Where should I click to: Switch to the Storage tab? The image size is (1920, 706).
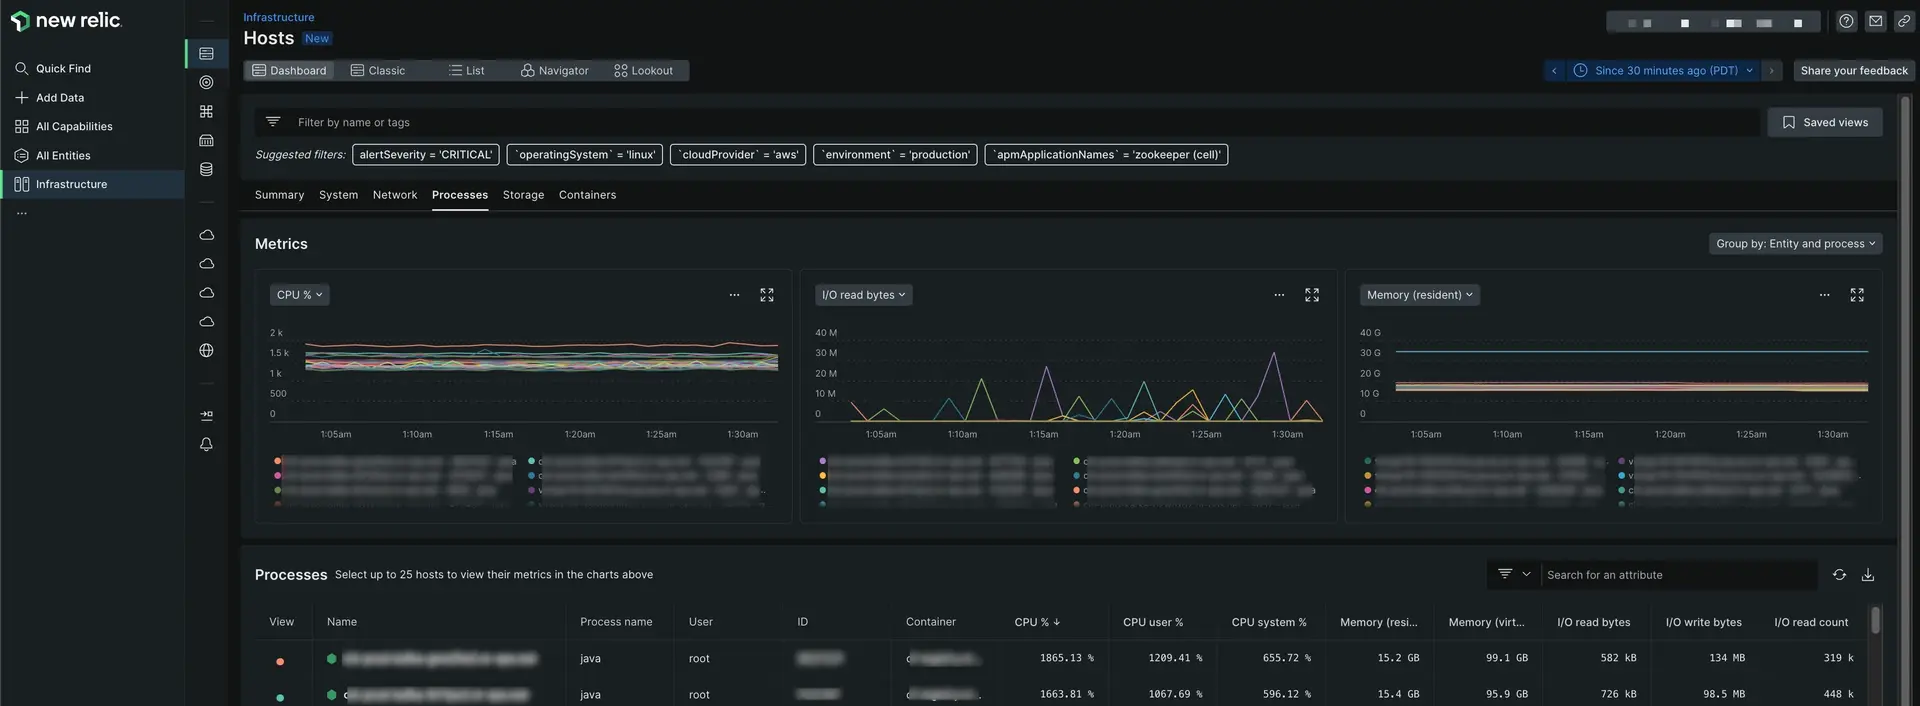point(523,195)
